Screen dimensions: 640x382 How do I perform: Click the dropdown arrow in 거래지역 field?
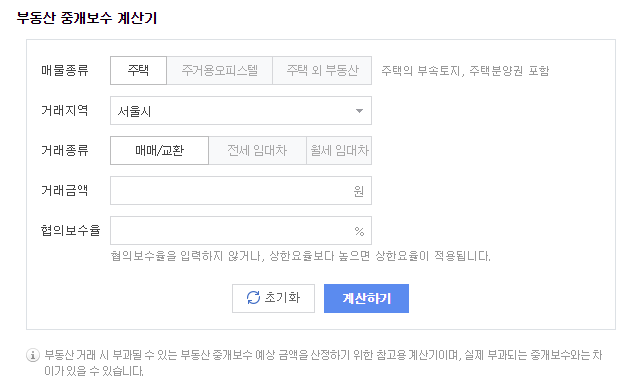click(359, 111)
